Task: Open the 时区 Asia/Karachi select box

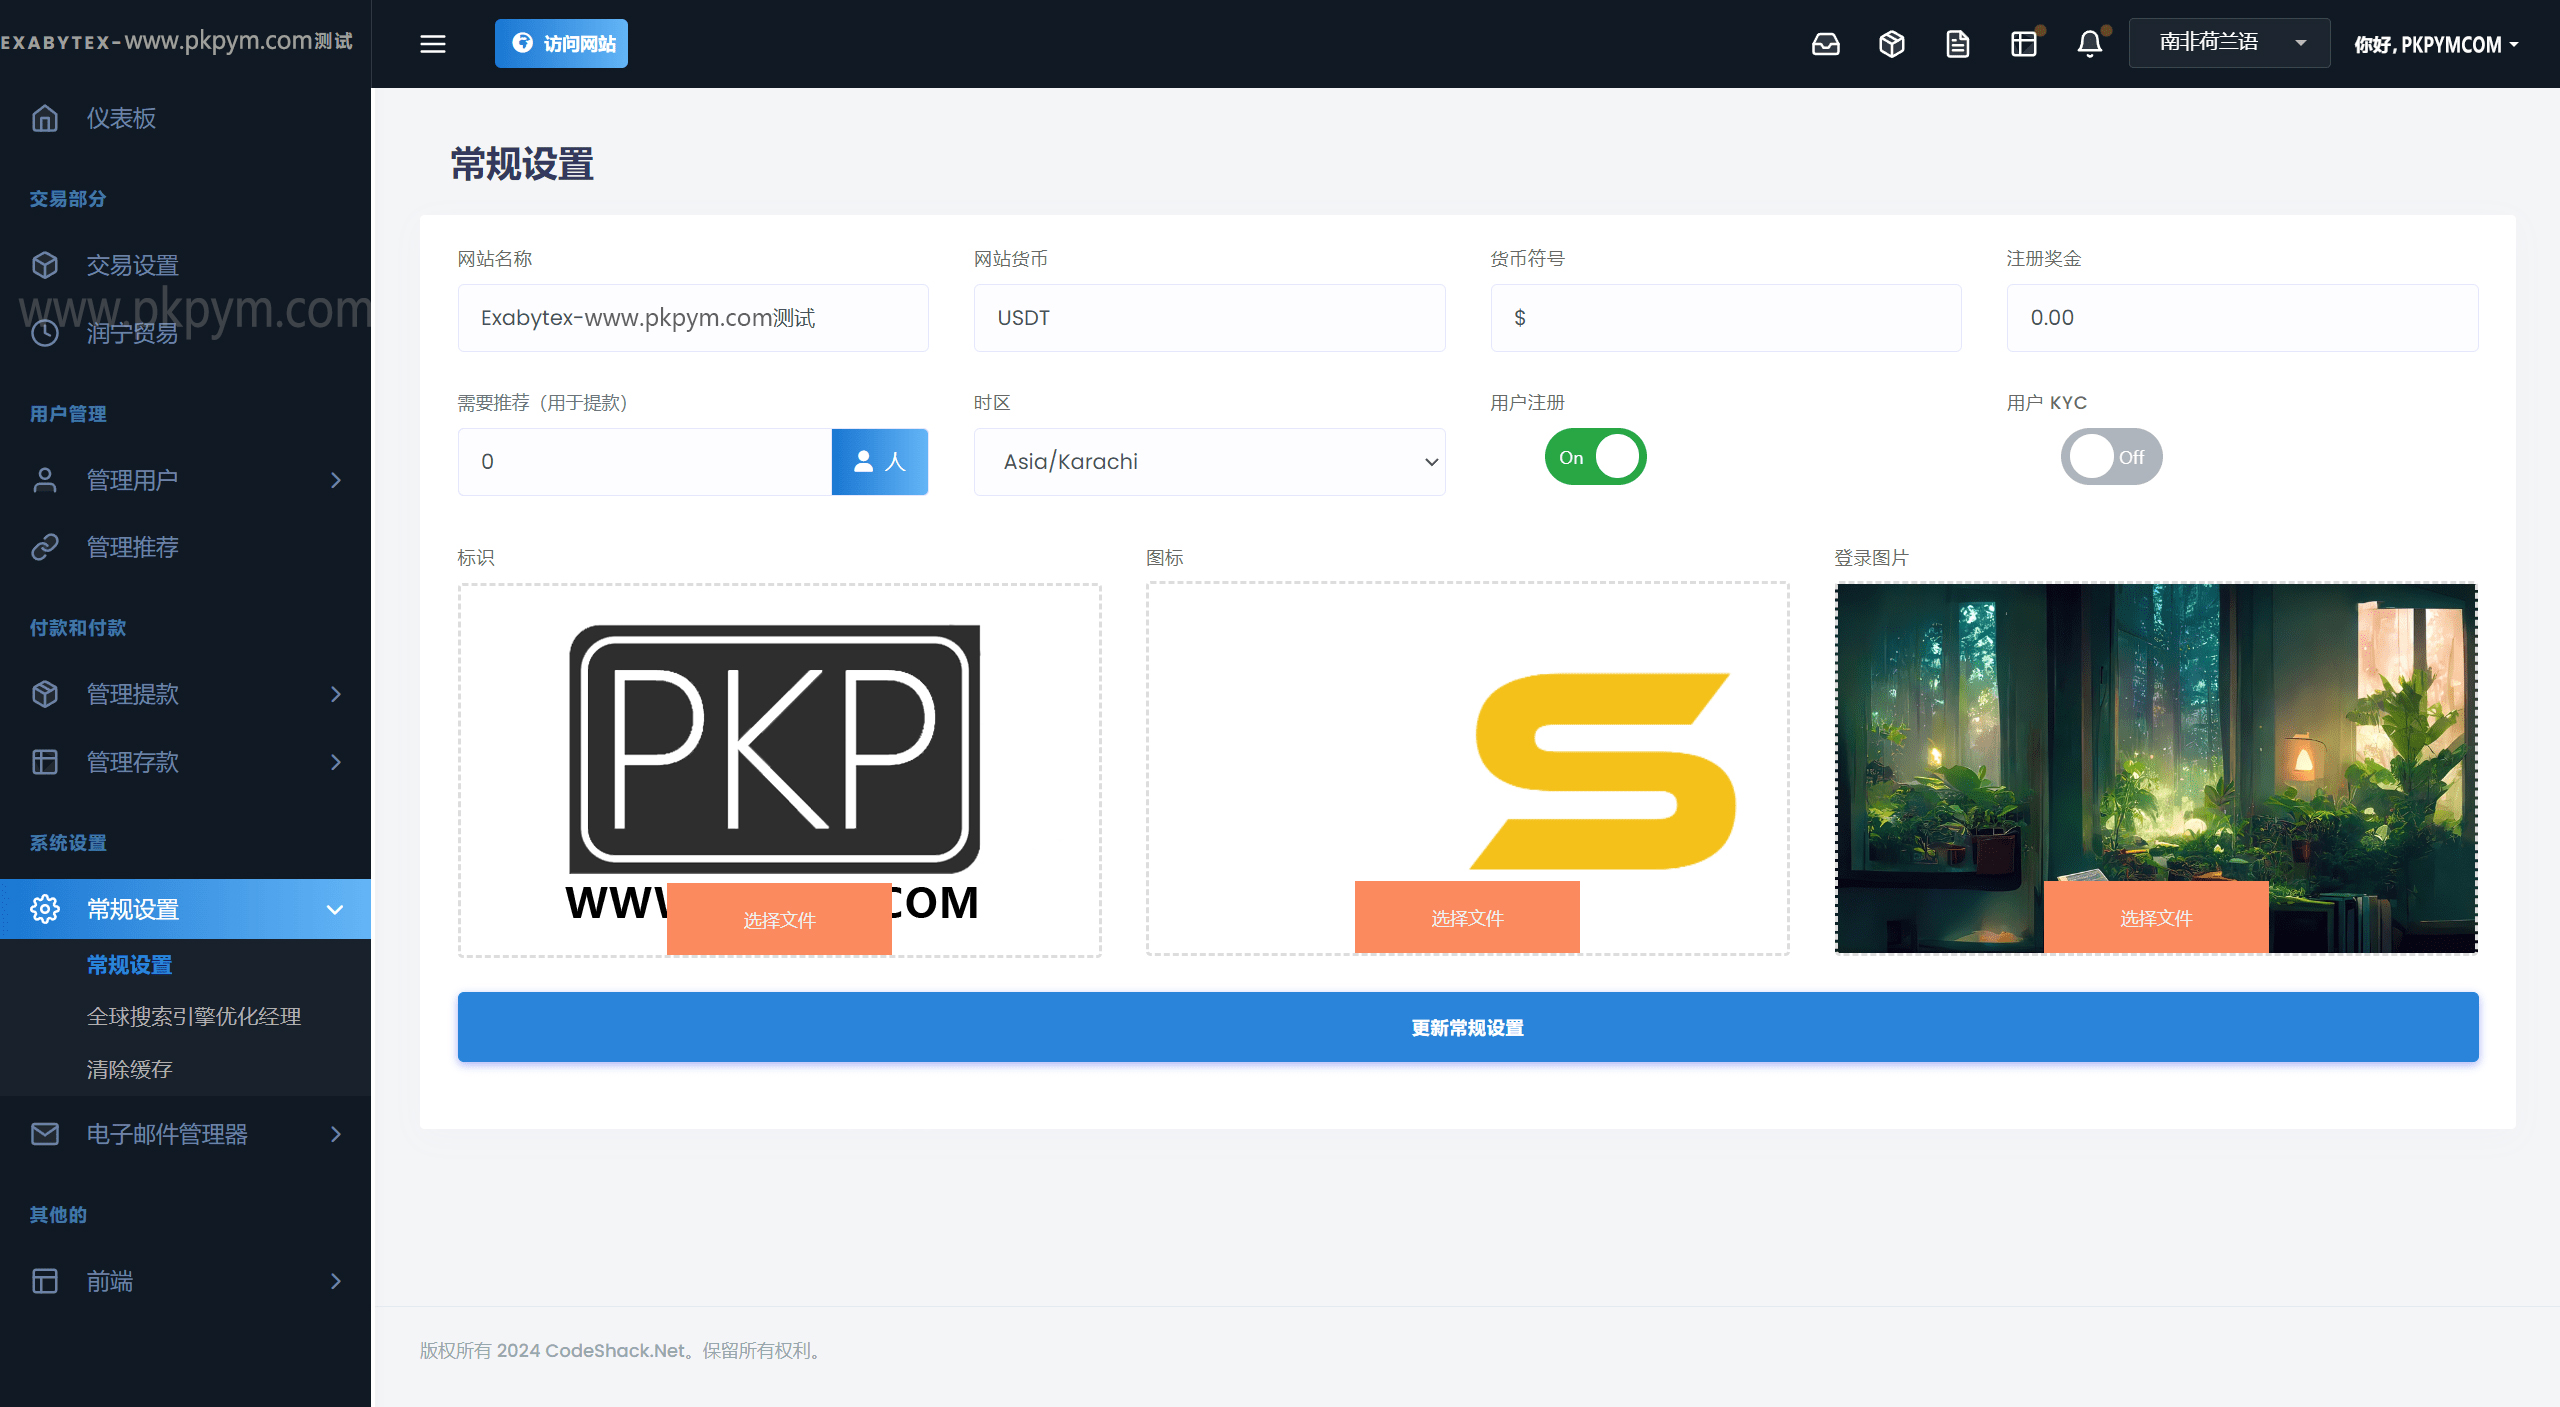Action: (x=1210, y=462)
